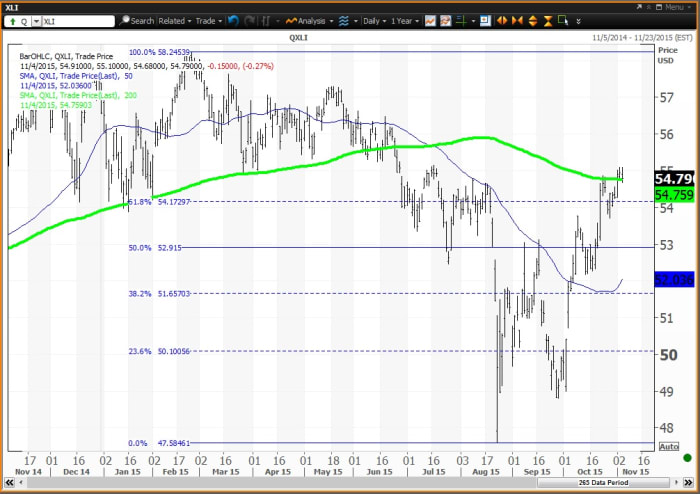
Task: Open the Daily interval dropdown
Action: tap(374, 21)
